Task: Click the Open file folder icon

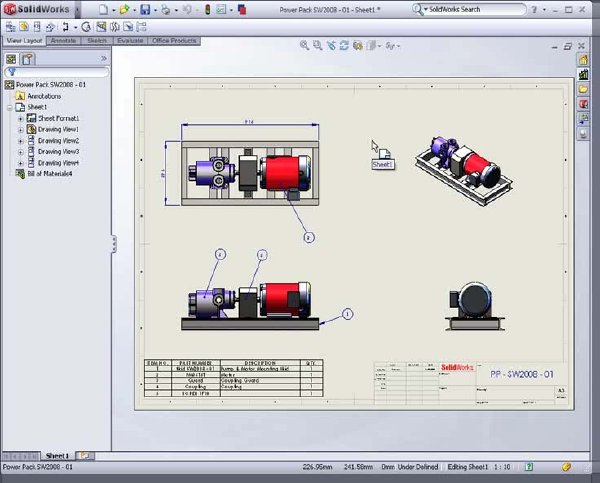Action: 124,9
